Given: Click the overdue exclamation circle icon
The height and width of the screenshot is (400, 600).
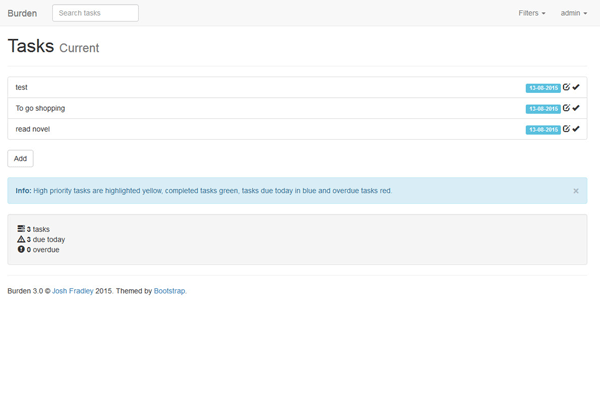Looking at the screenshot, I should (21, 249).
